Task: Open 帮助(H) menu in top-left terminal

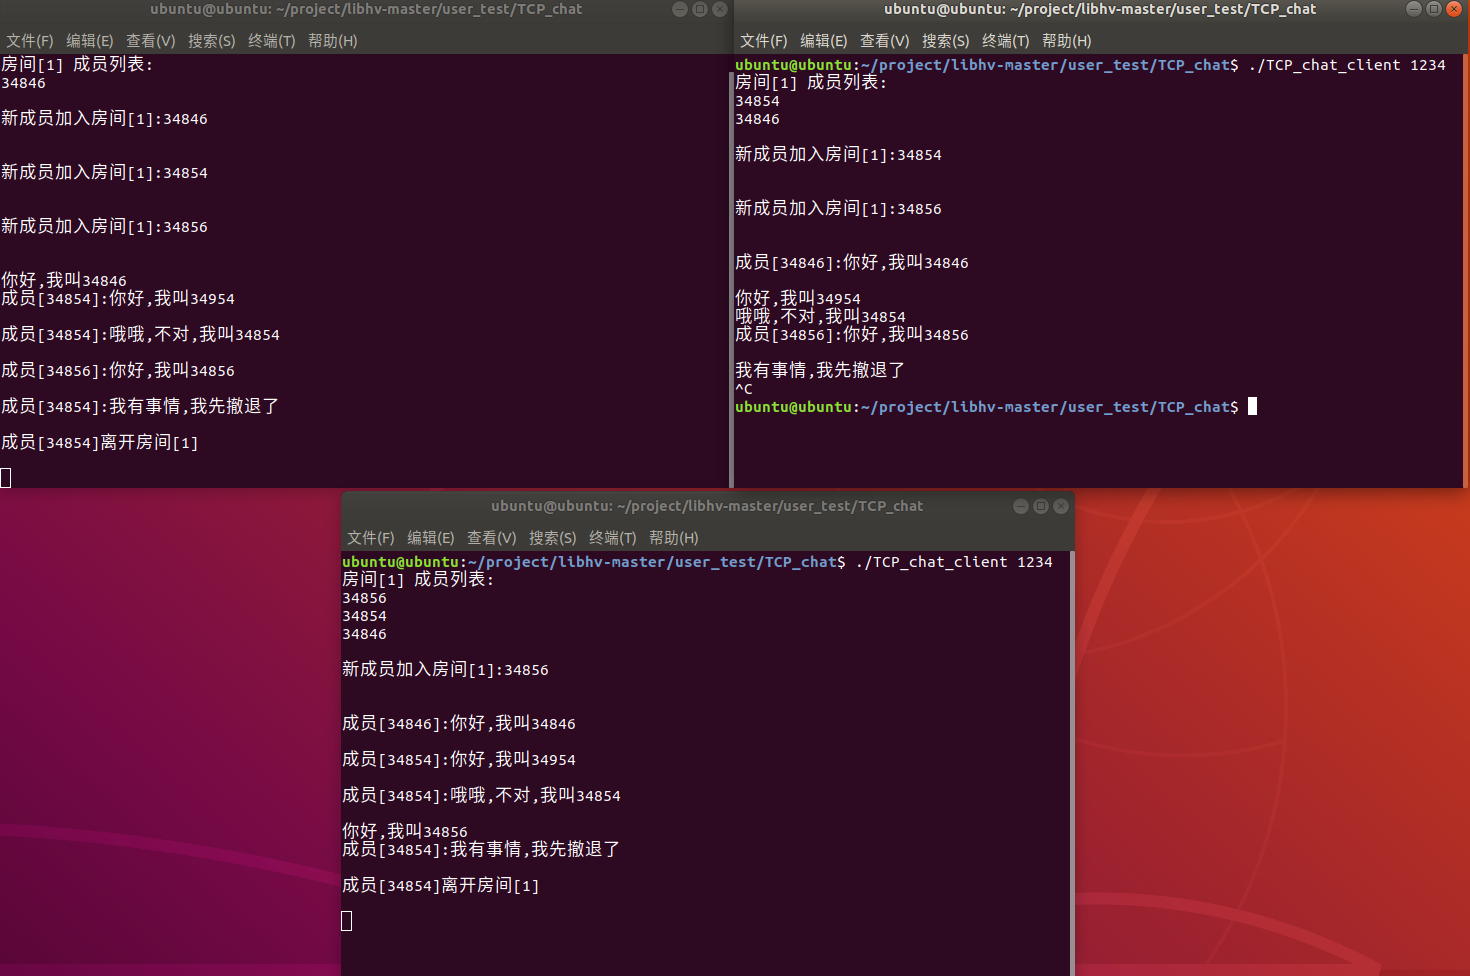Action: tap(333, 41)
